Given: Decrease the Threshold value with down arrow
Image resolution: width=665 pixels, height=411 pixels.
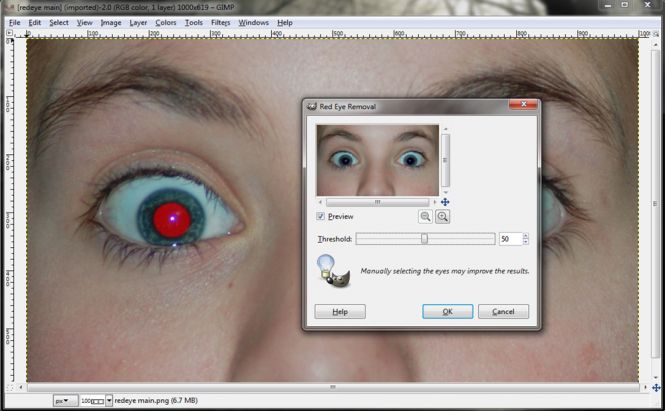Looking at the screenshot, I should tap(526, 242).
